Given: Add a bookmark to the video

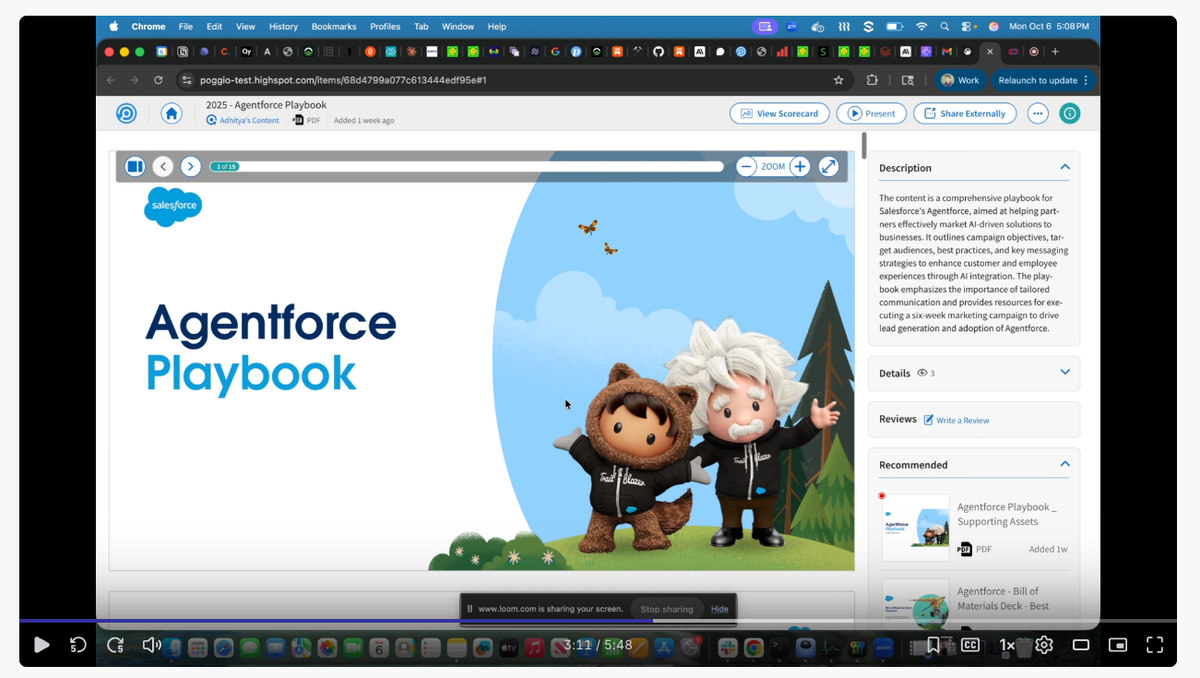Looking at the screenshot, I should (932, 645).
